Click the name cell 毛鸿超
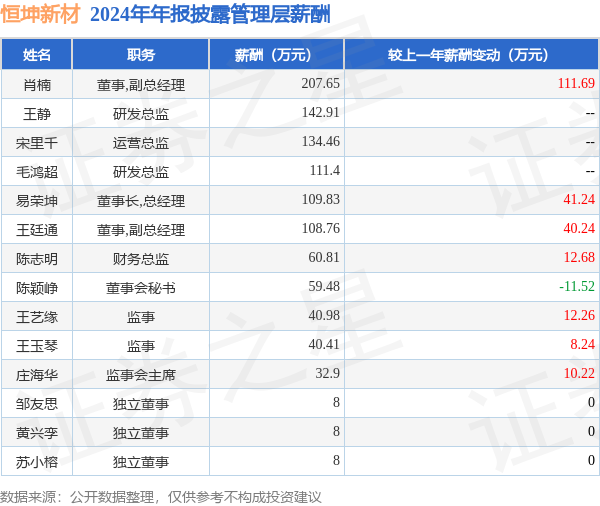This screenshot has width=600, height=506. coord(37,172)
